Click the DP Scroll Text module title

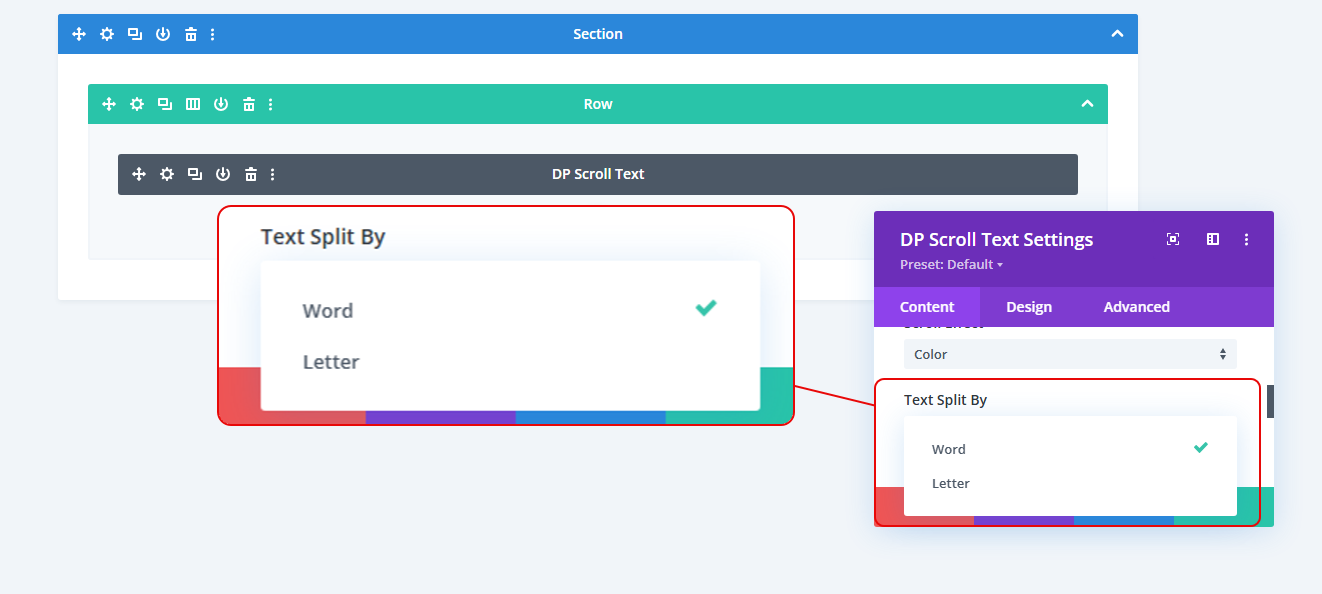598,174
